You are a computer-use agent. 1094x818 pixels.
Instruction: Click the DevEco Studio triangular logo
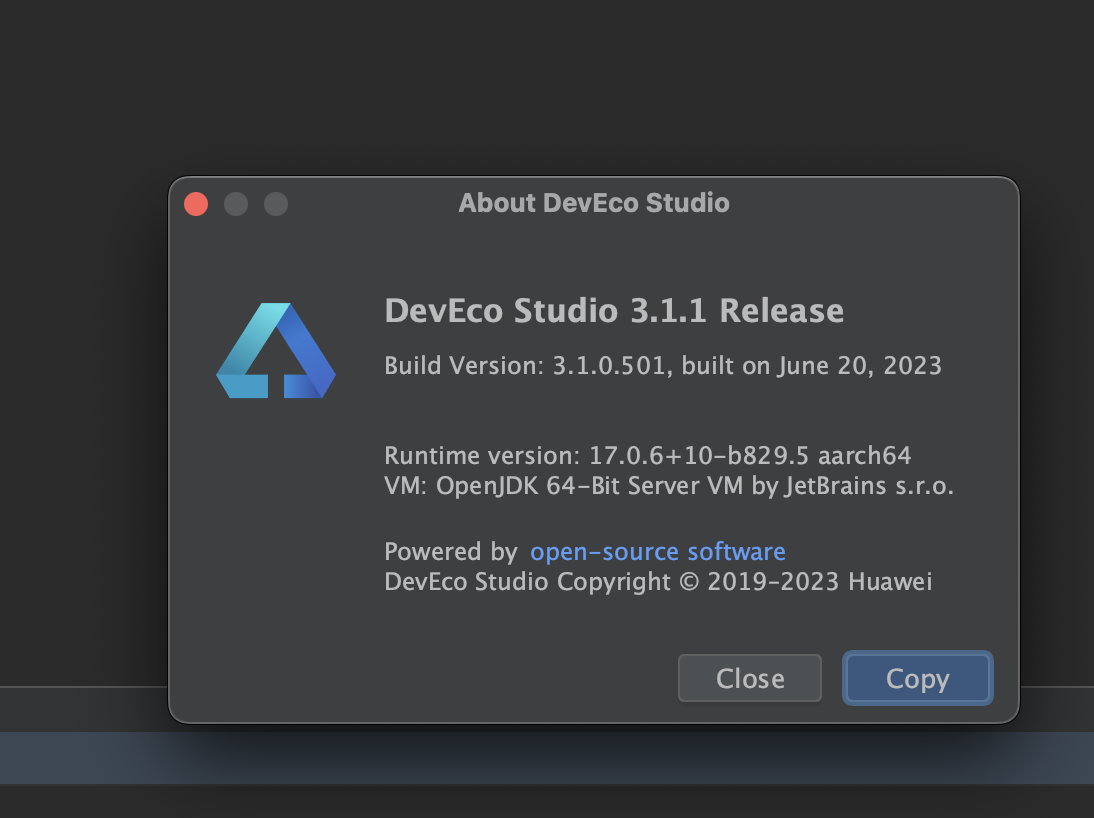coord(276,350)
